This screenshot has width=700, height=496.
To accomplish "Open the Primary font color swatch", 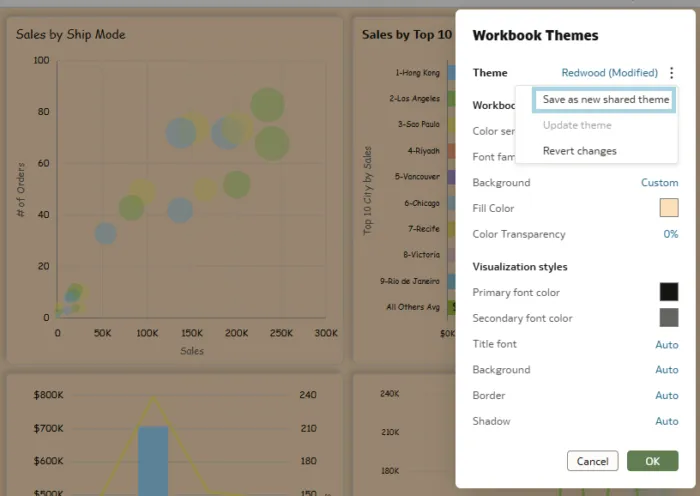I will (x=669, y=292).
